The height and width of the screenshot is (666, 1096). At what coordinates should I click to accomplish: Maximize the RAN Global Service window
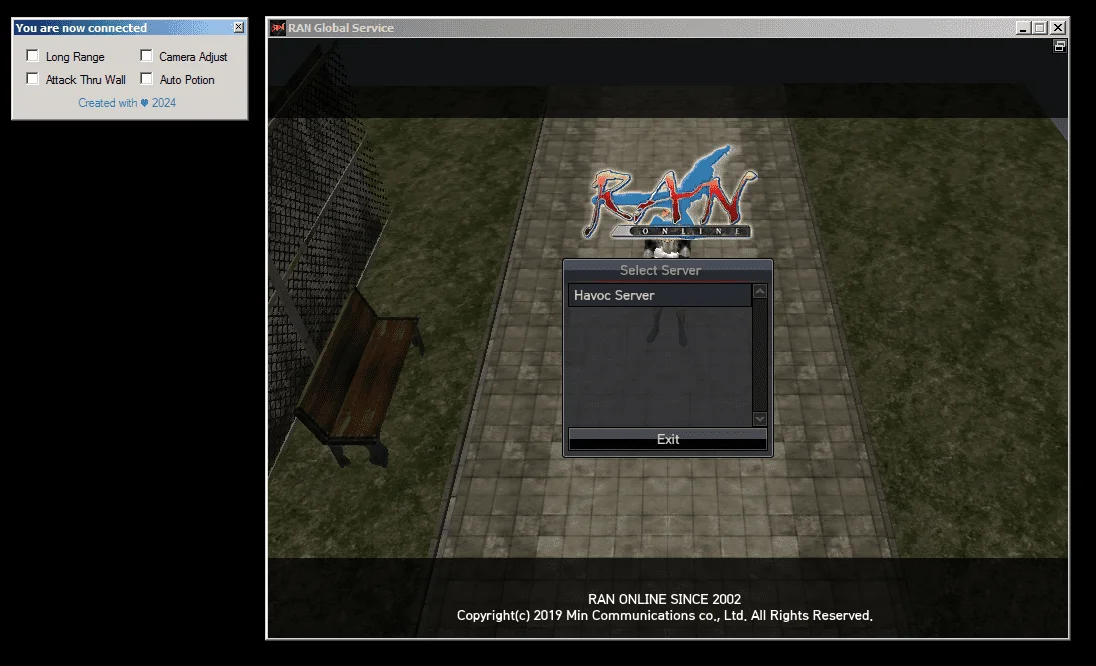pos(1039,28)
